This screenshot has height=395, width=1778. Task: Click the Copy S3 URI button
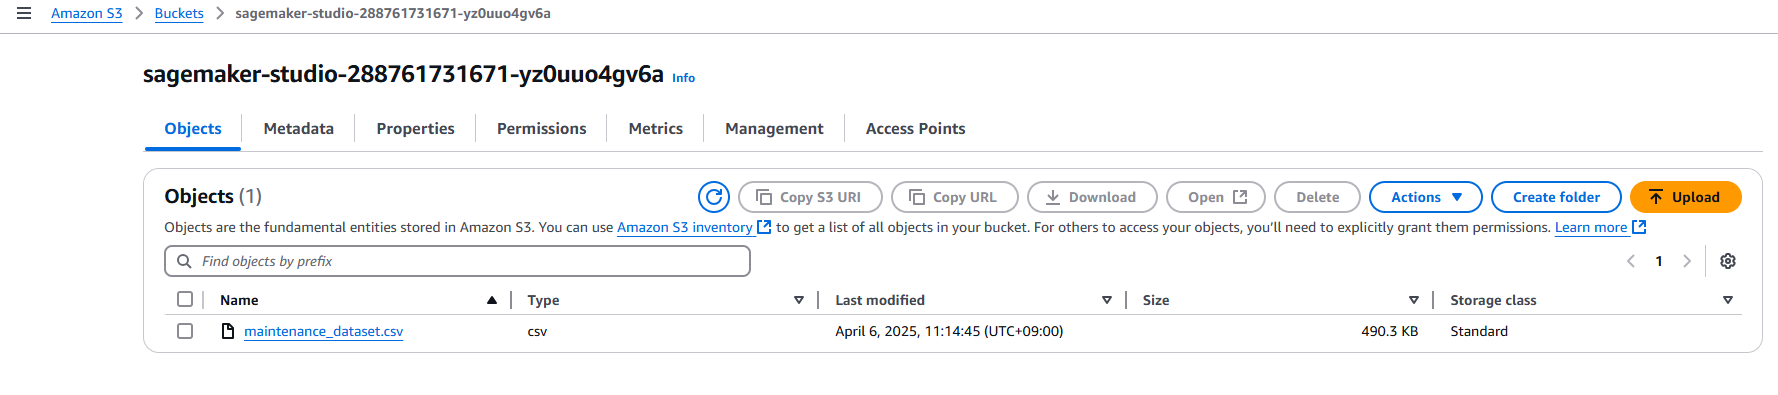coord(810,197)
